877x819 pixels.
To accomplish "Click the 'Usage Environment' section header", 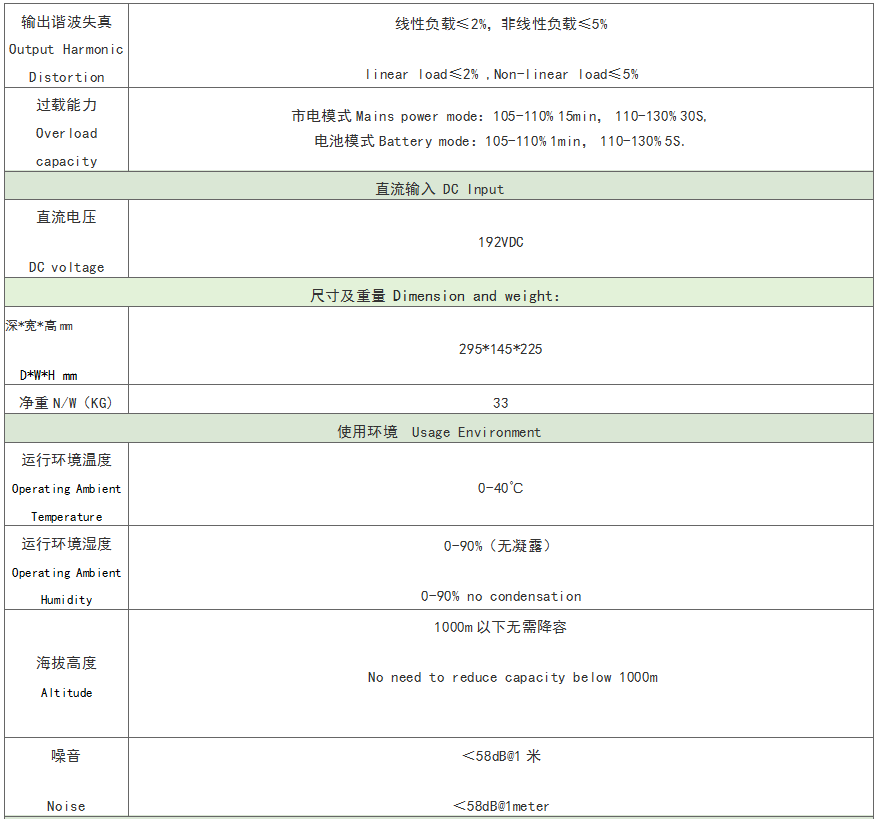I will coord(439,432).
